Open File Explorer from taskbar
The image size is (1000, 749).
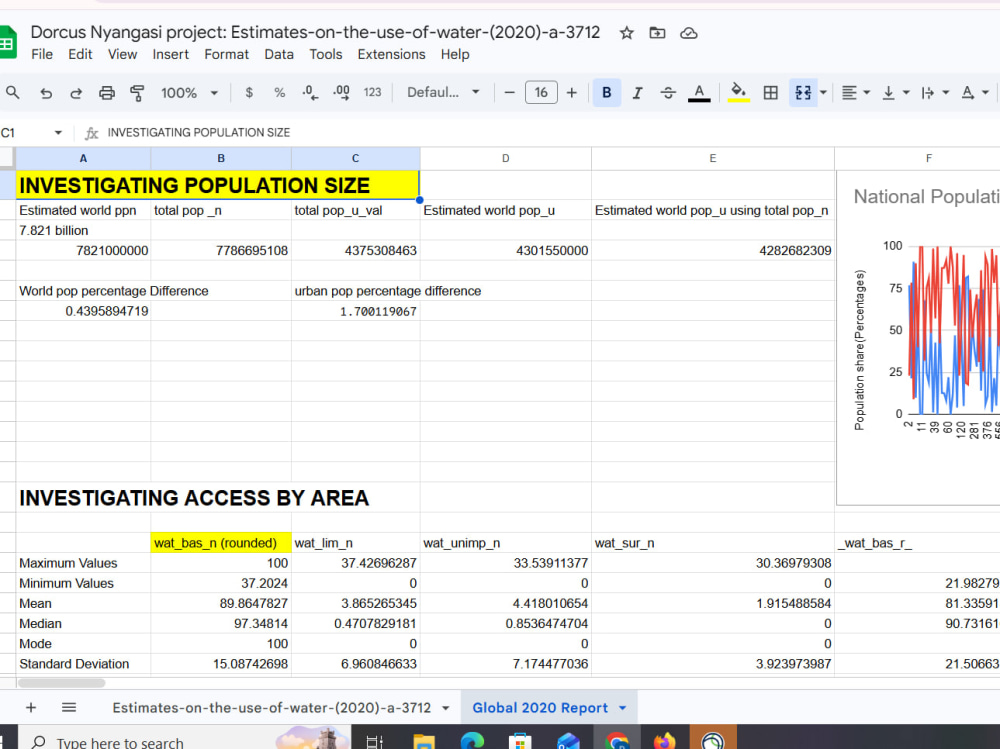(x=424, y=741)
